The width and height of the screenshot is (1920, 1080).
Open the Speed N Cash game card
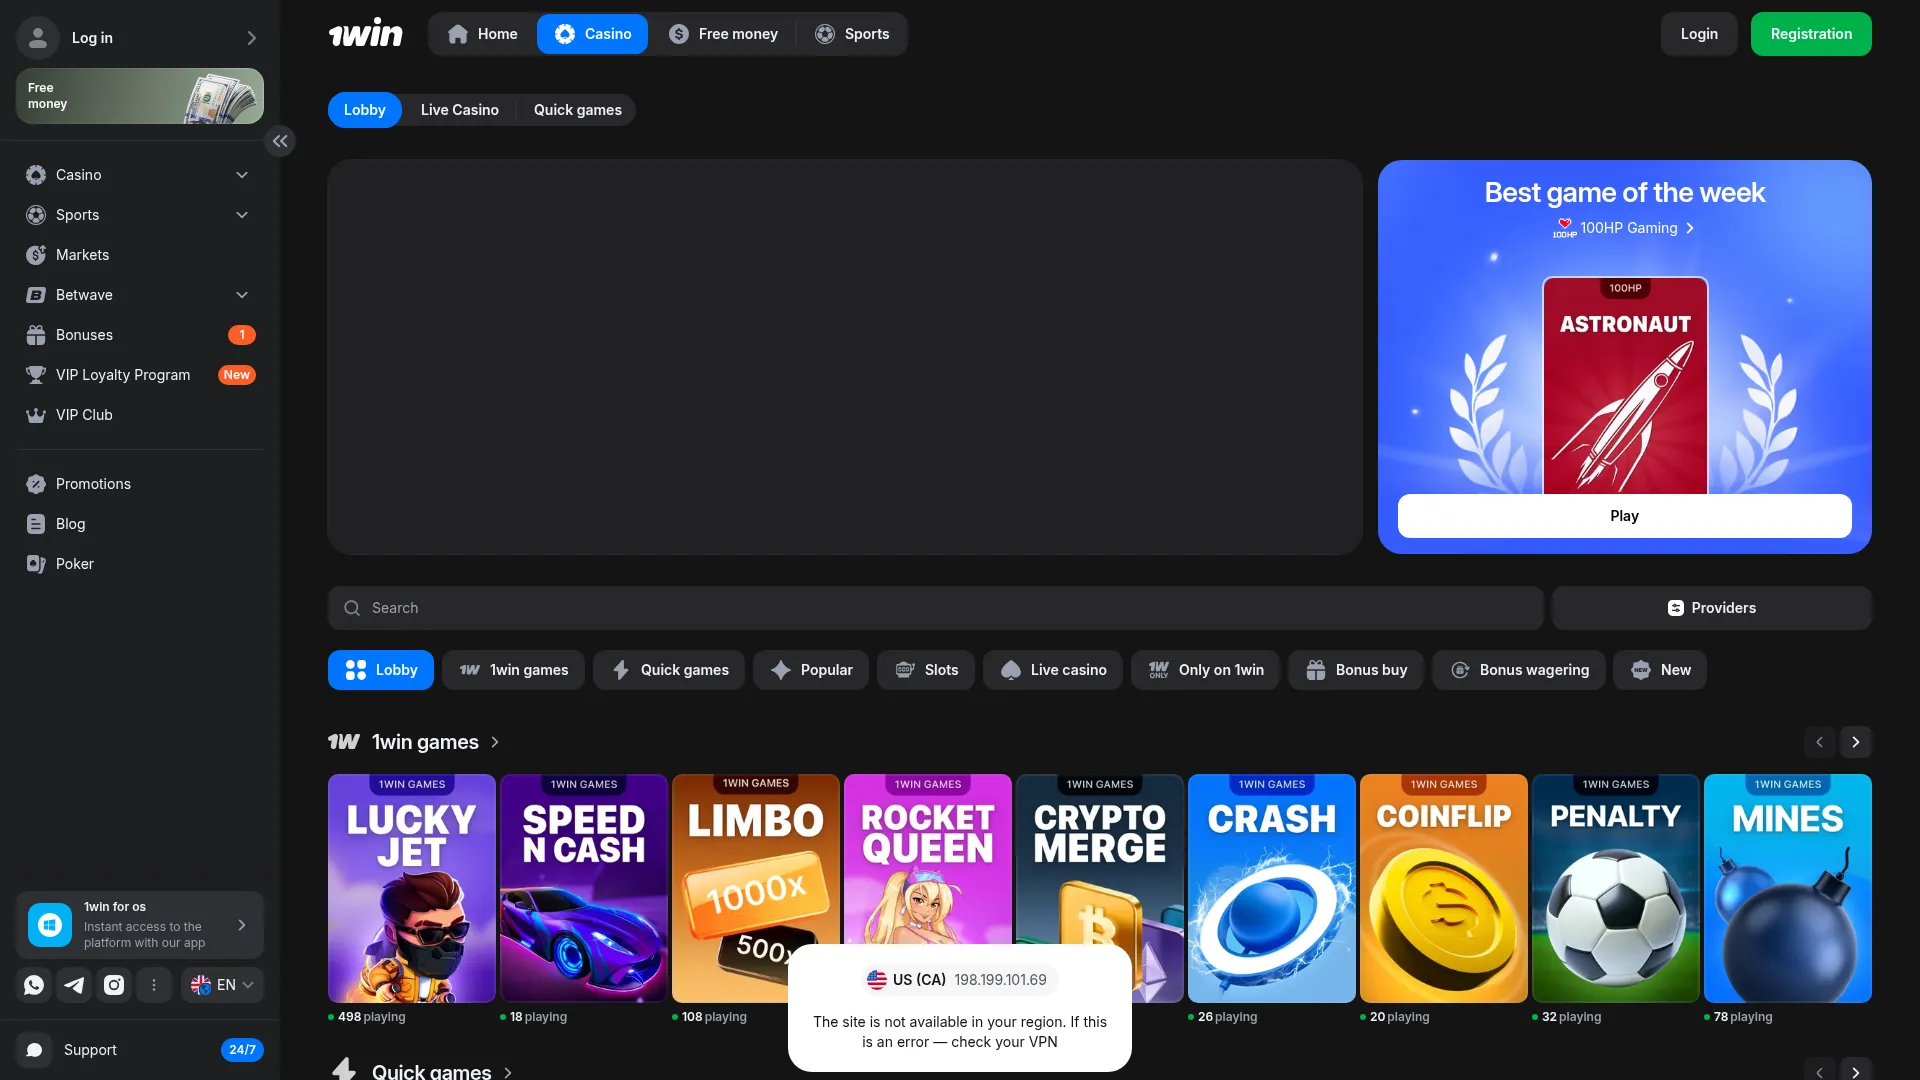tap(584, 888)
